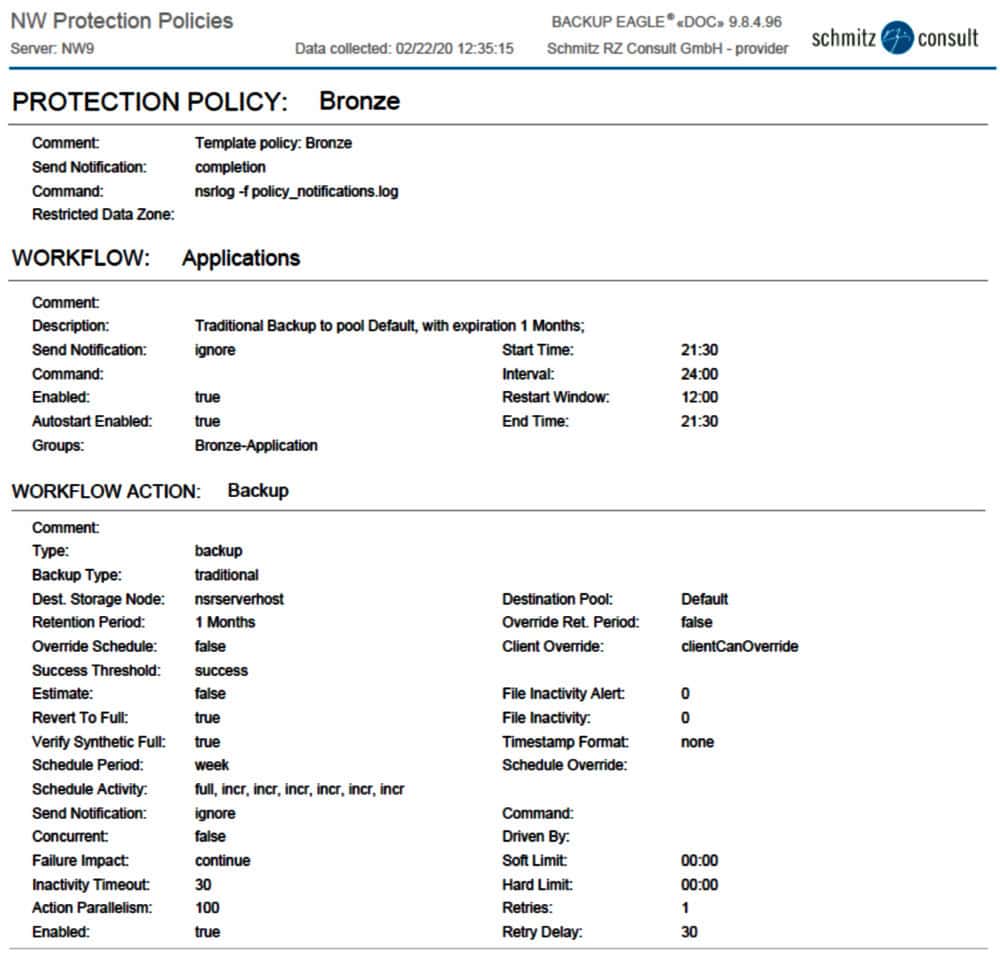Image resolution: width=1000 pixels, height=959 pixels.
Task: Click the Workflow Action Backup heading
Action: point(150,491)
